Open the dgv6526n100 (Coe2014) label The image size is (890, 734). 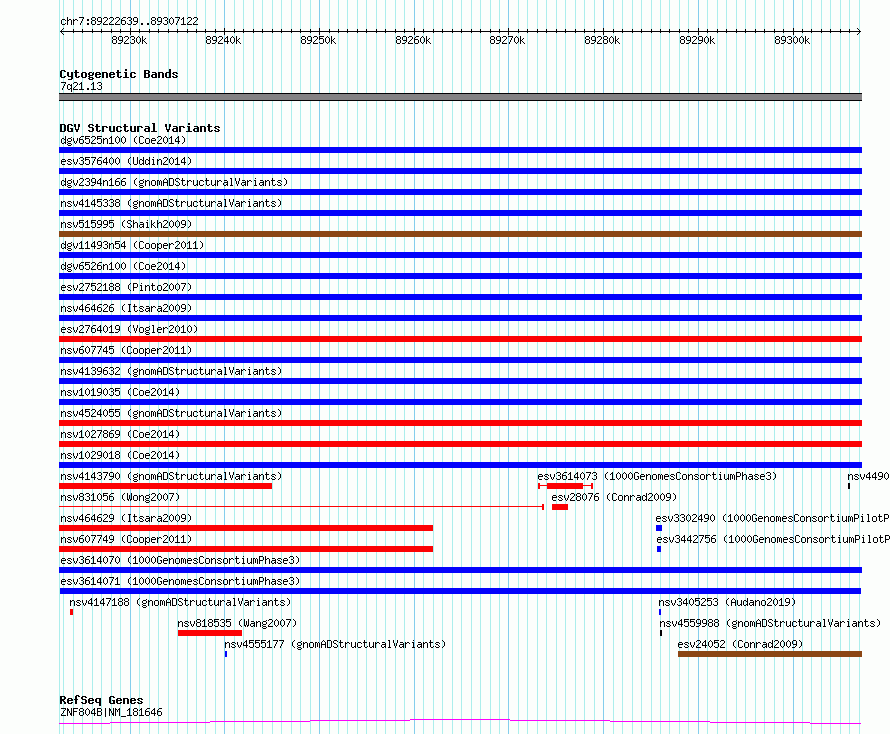click(x=123, y=266)
